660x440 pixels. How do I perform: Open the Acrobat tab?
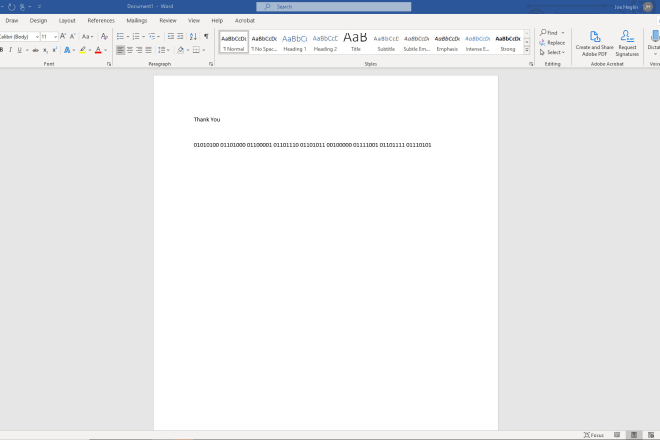[245, 20]
